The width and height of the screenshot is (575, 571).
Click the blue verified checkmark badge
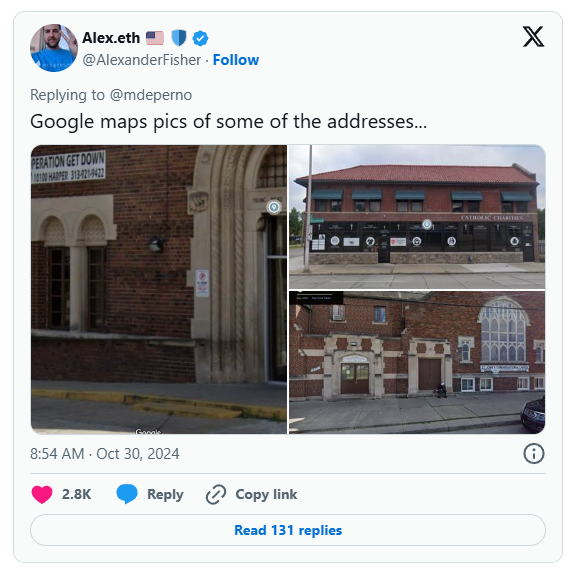[x=200, y=38]
